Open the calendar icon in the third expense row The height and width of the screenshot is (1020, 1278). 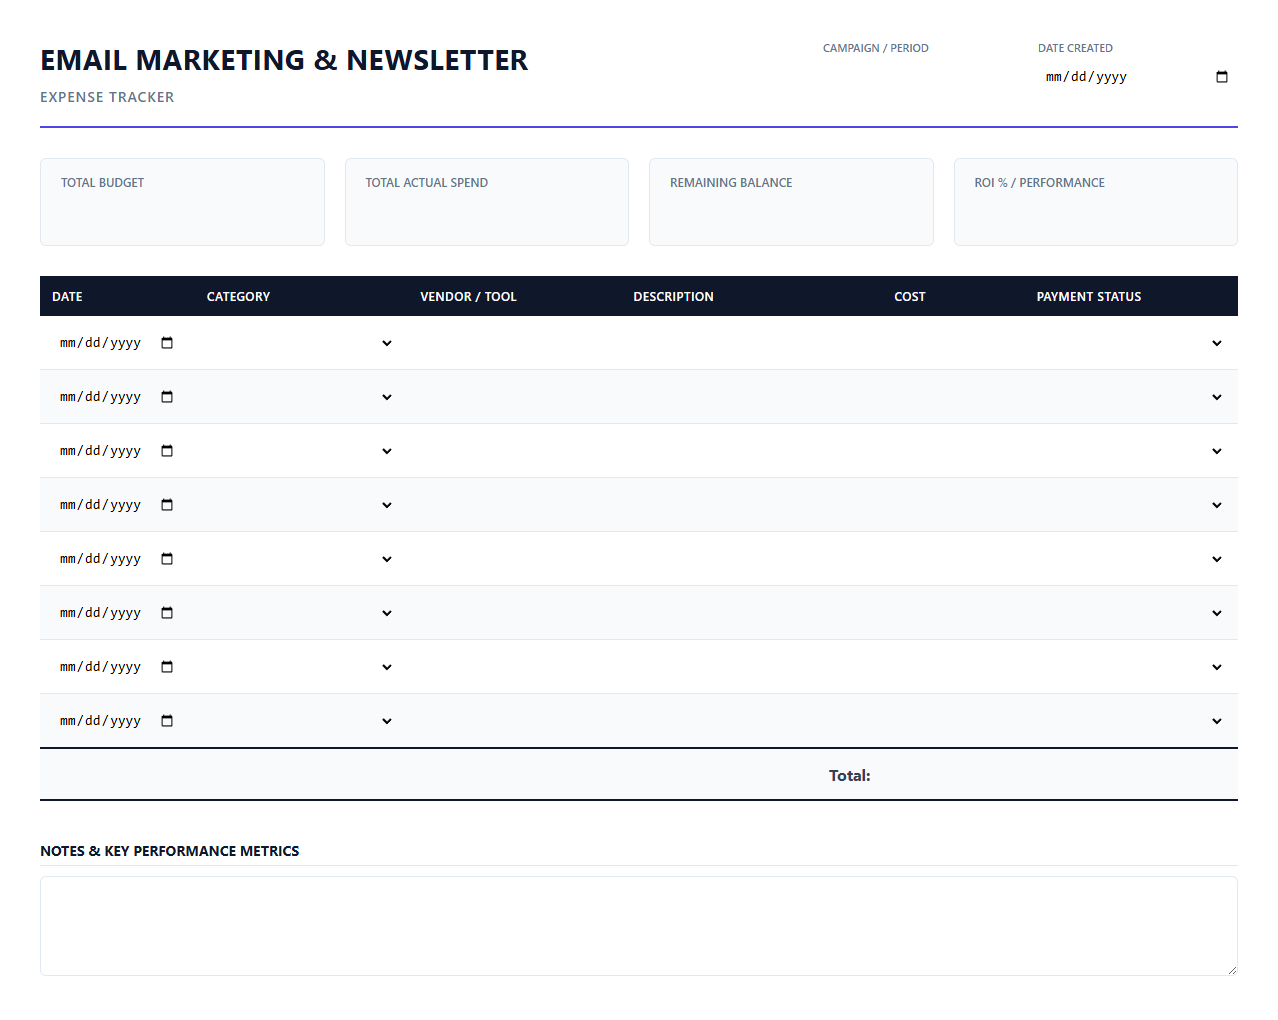coord(167,451)
